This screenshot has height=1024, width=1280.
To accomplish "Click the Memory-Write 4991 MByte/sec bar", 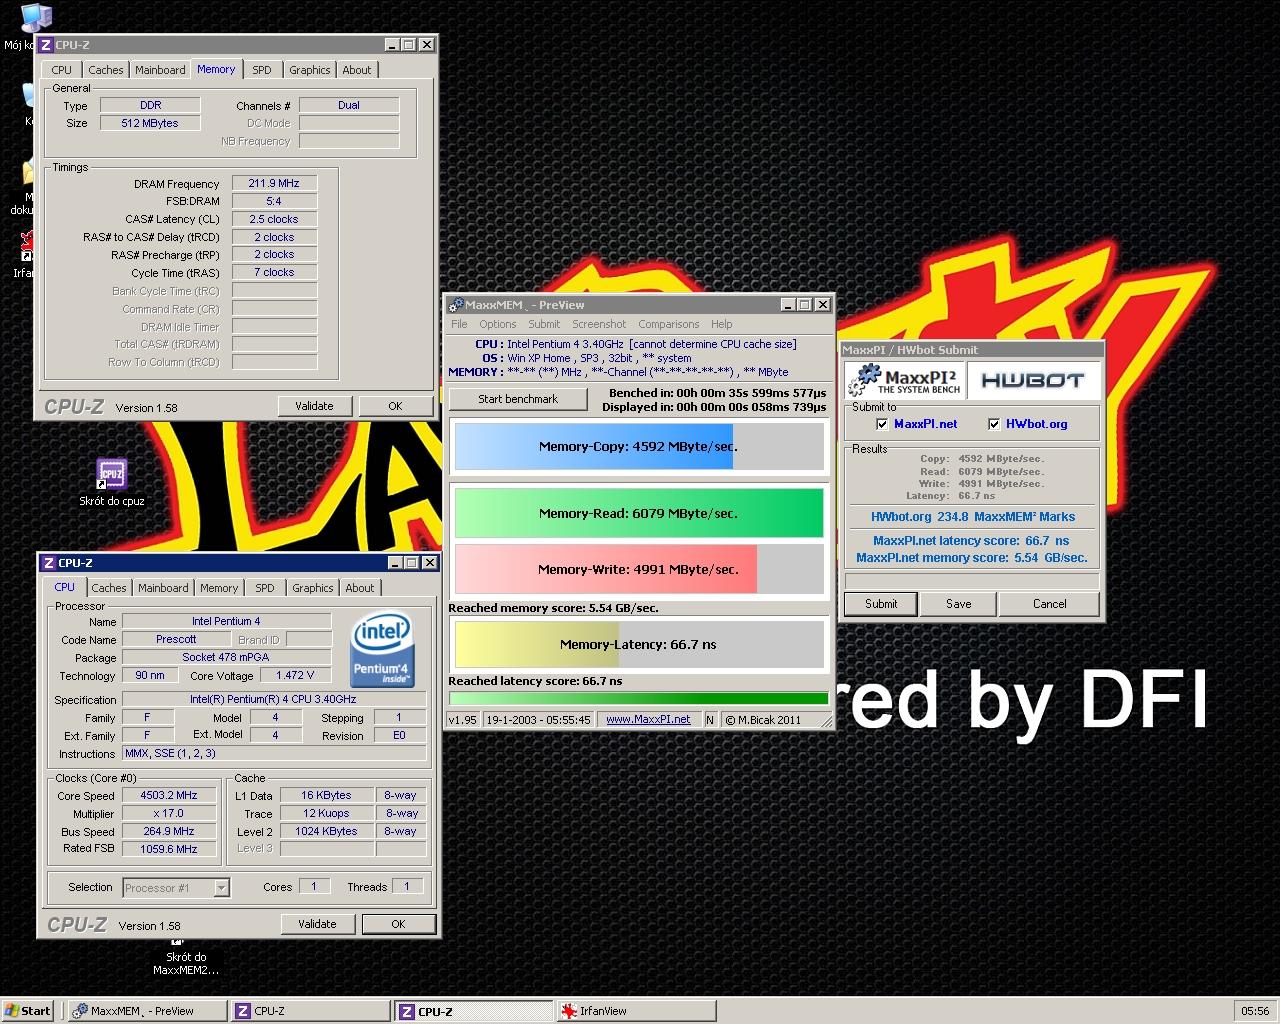I will pos(638,569).
